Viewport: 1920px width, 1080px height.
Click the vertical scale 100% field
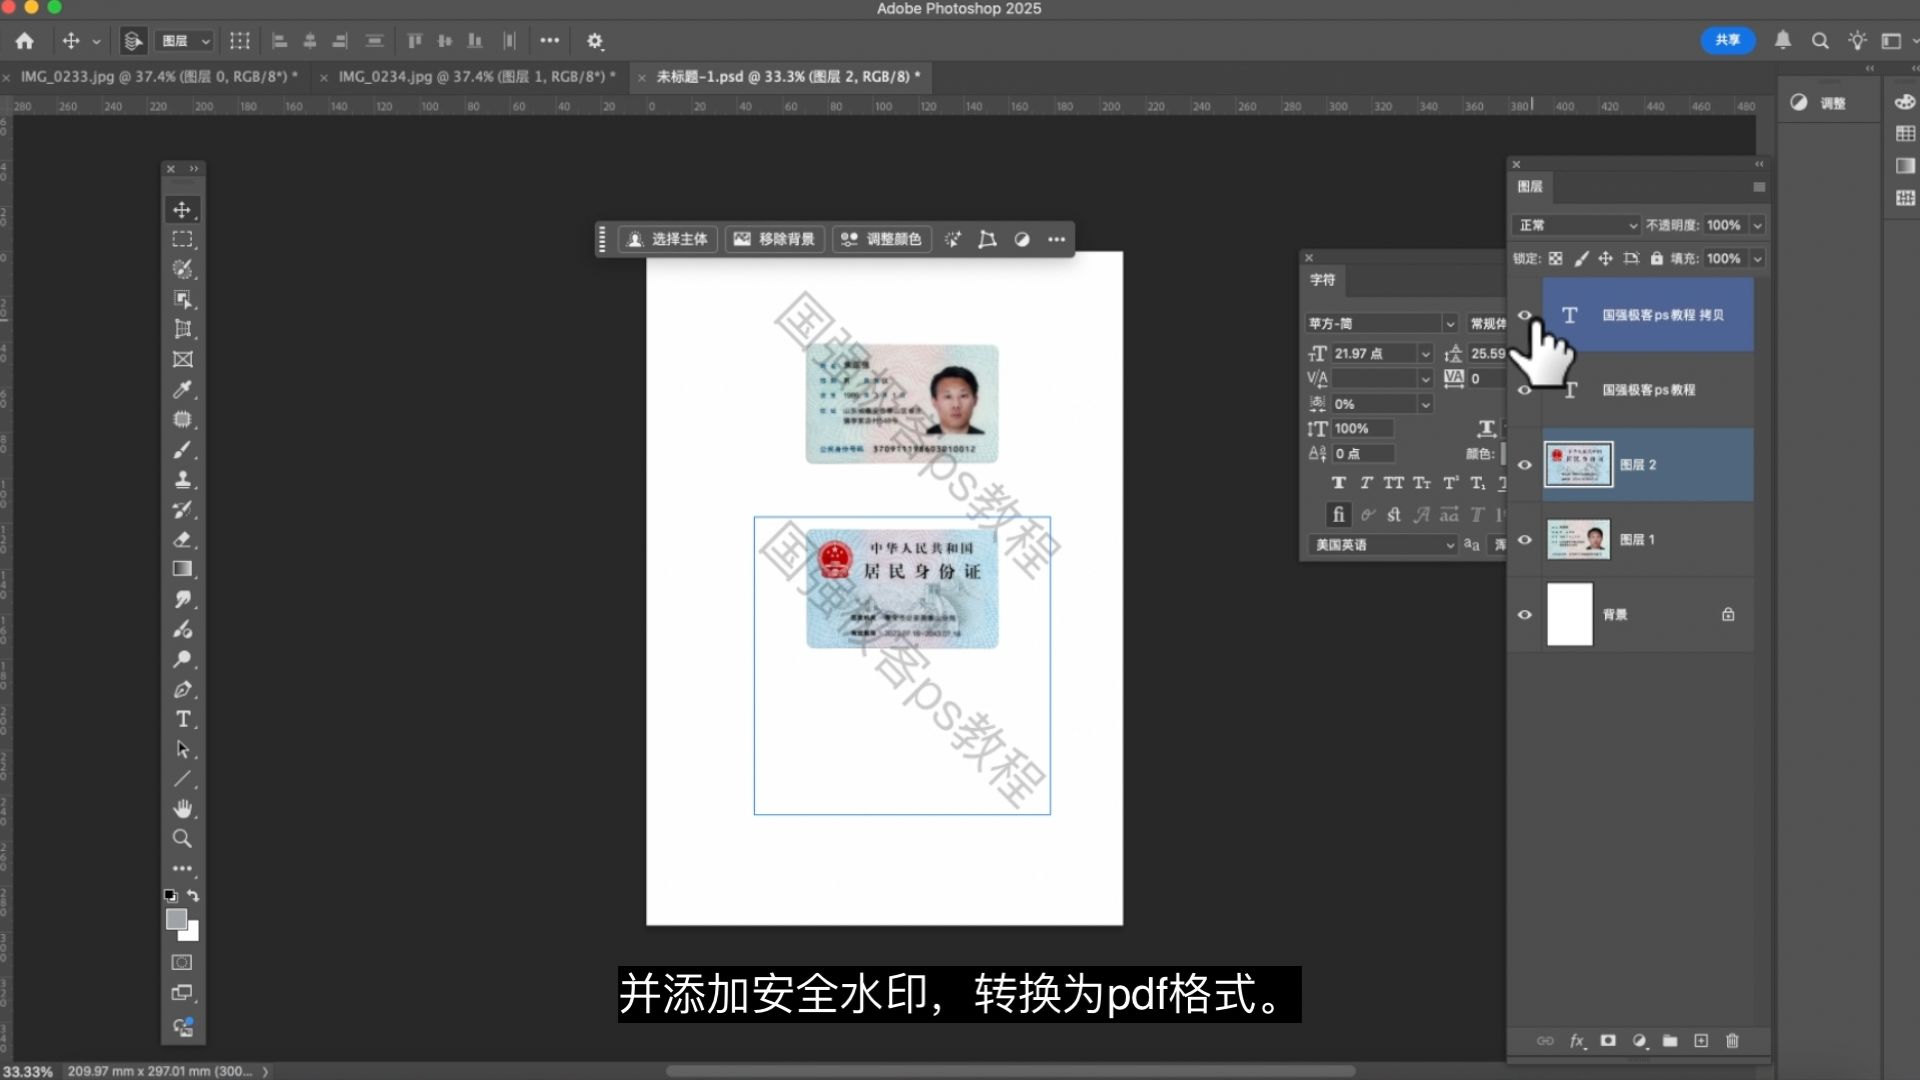click(x=1362, y=429)
